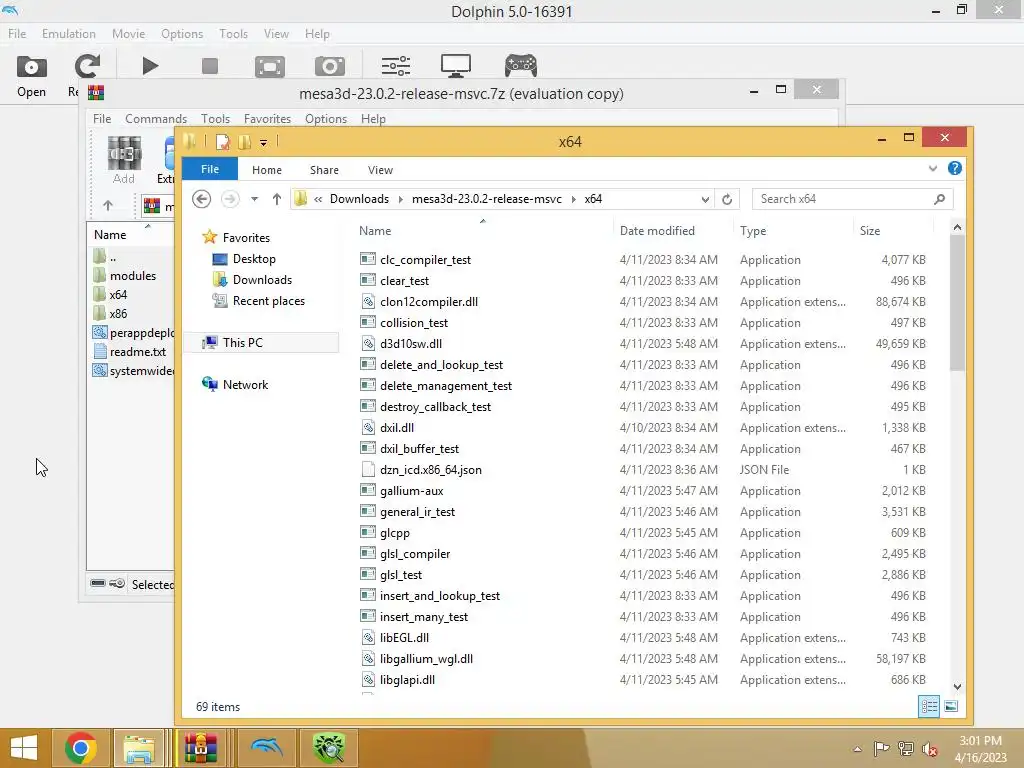
Task: Click WinRAR's Add toolbar icon
Action: click(124, 161)
